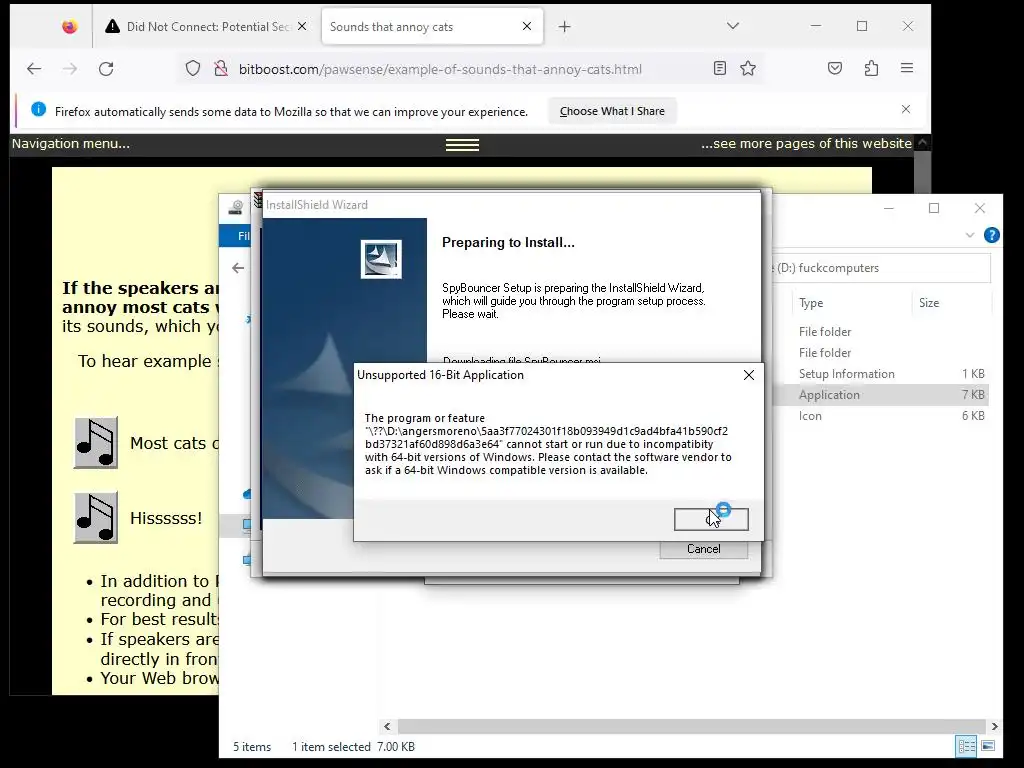Reload the current Firefox page

point(106,69)
